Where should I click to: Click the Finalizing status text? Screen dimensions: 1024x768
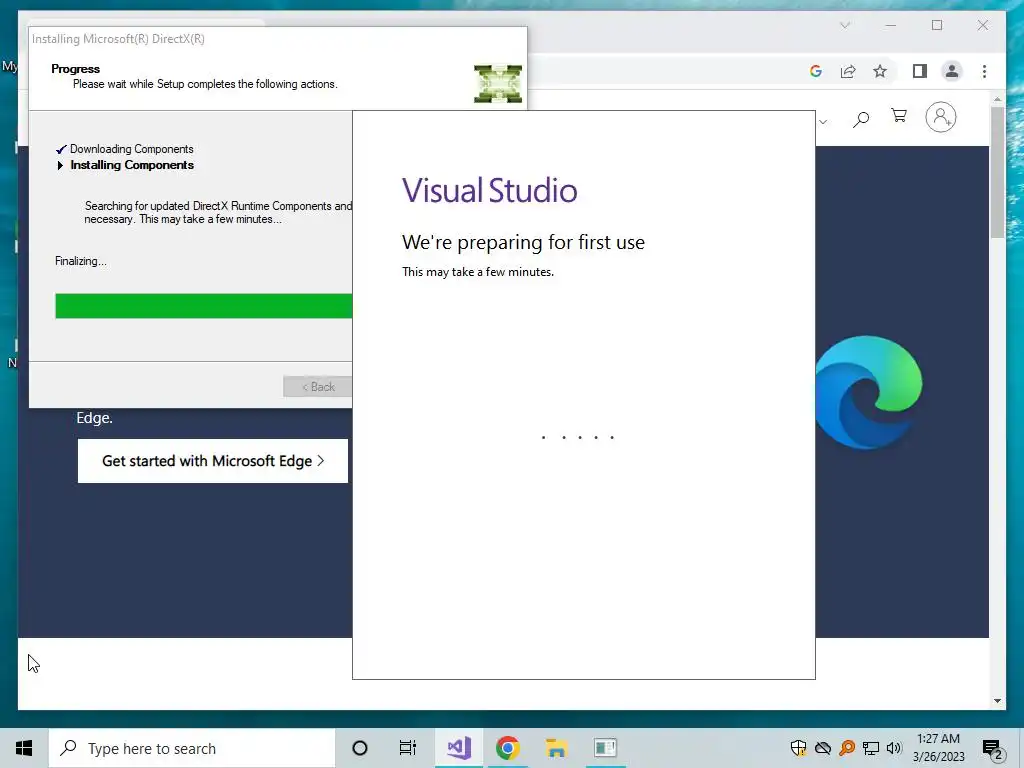coord(80,261)
